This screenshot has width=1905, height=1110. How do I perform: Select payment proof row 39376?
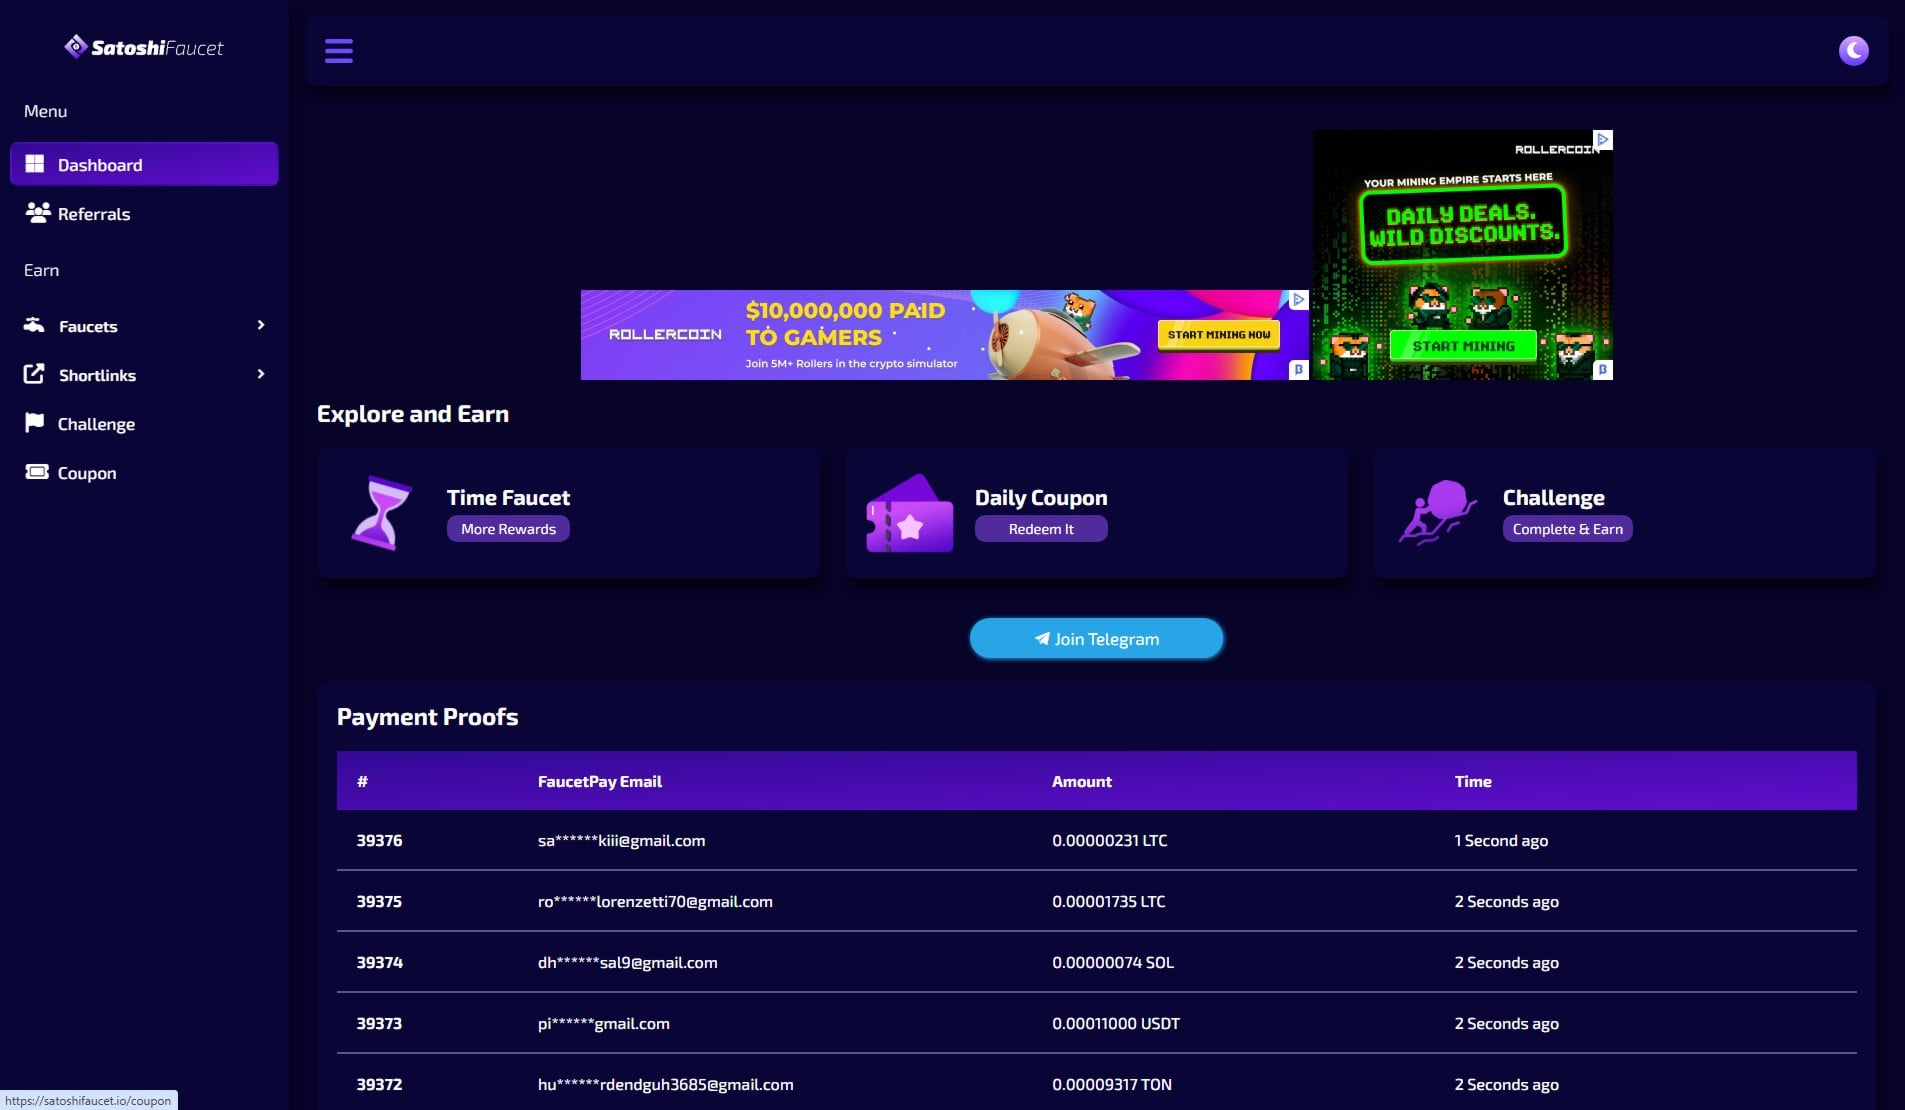click(x=1096, y=840)
